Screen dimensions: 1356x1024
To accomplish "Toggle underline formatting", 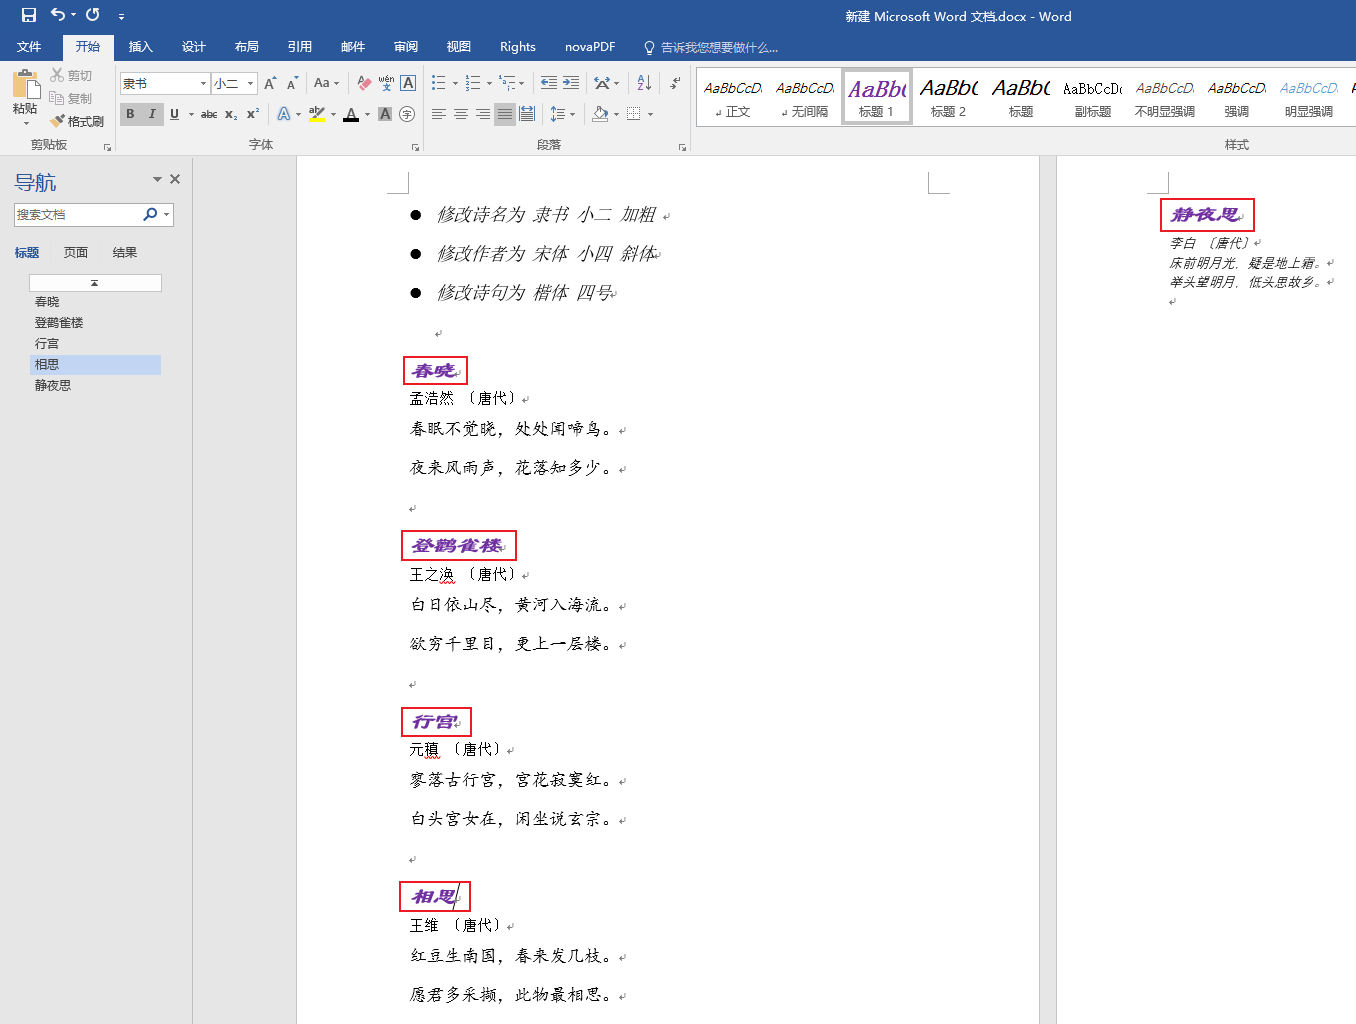I will point(174,114).
